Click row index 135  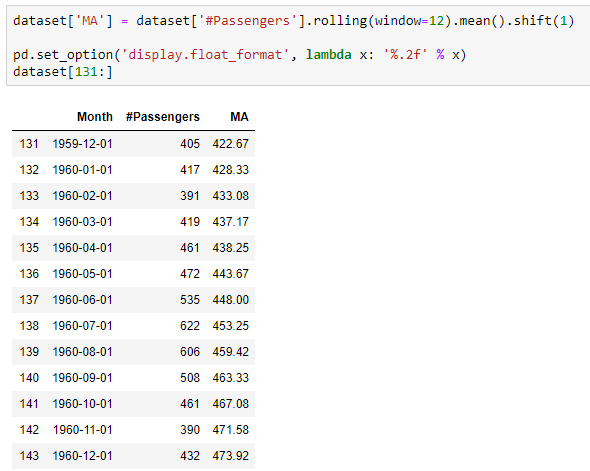pyautogui.click(x=29, y=248)
